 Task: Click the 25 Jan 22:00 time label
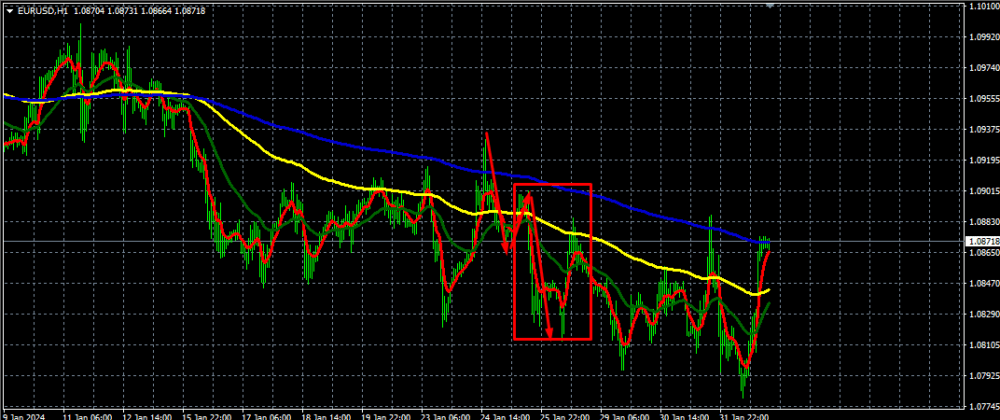pyautogui.click(x=566, y=416)
